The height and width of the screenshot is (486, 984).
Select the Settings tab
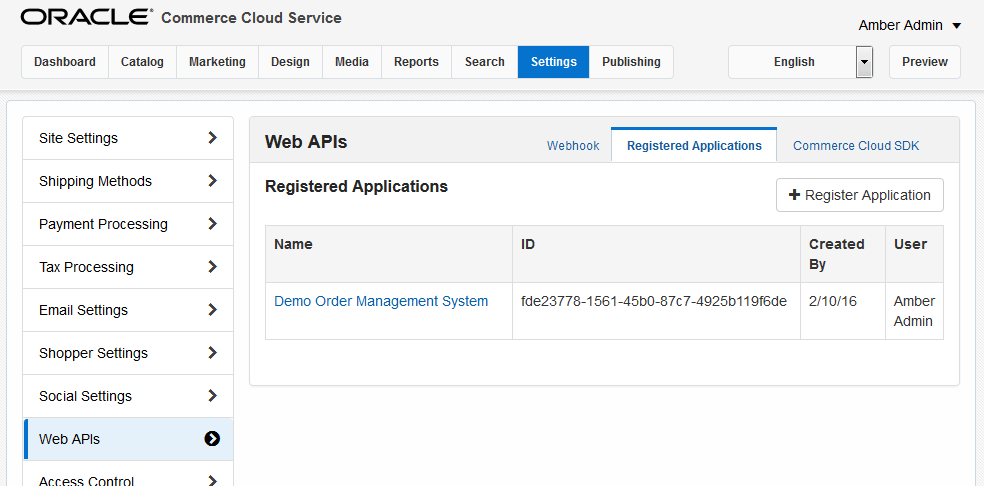click(x=554, y=62)
